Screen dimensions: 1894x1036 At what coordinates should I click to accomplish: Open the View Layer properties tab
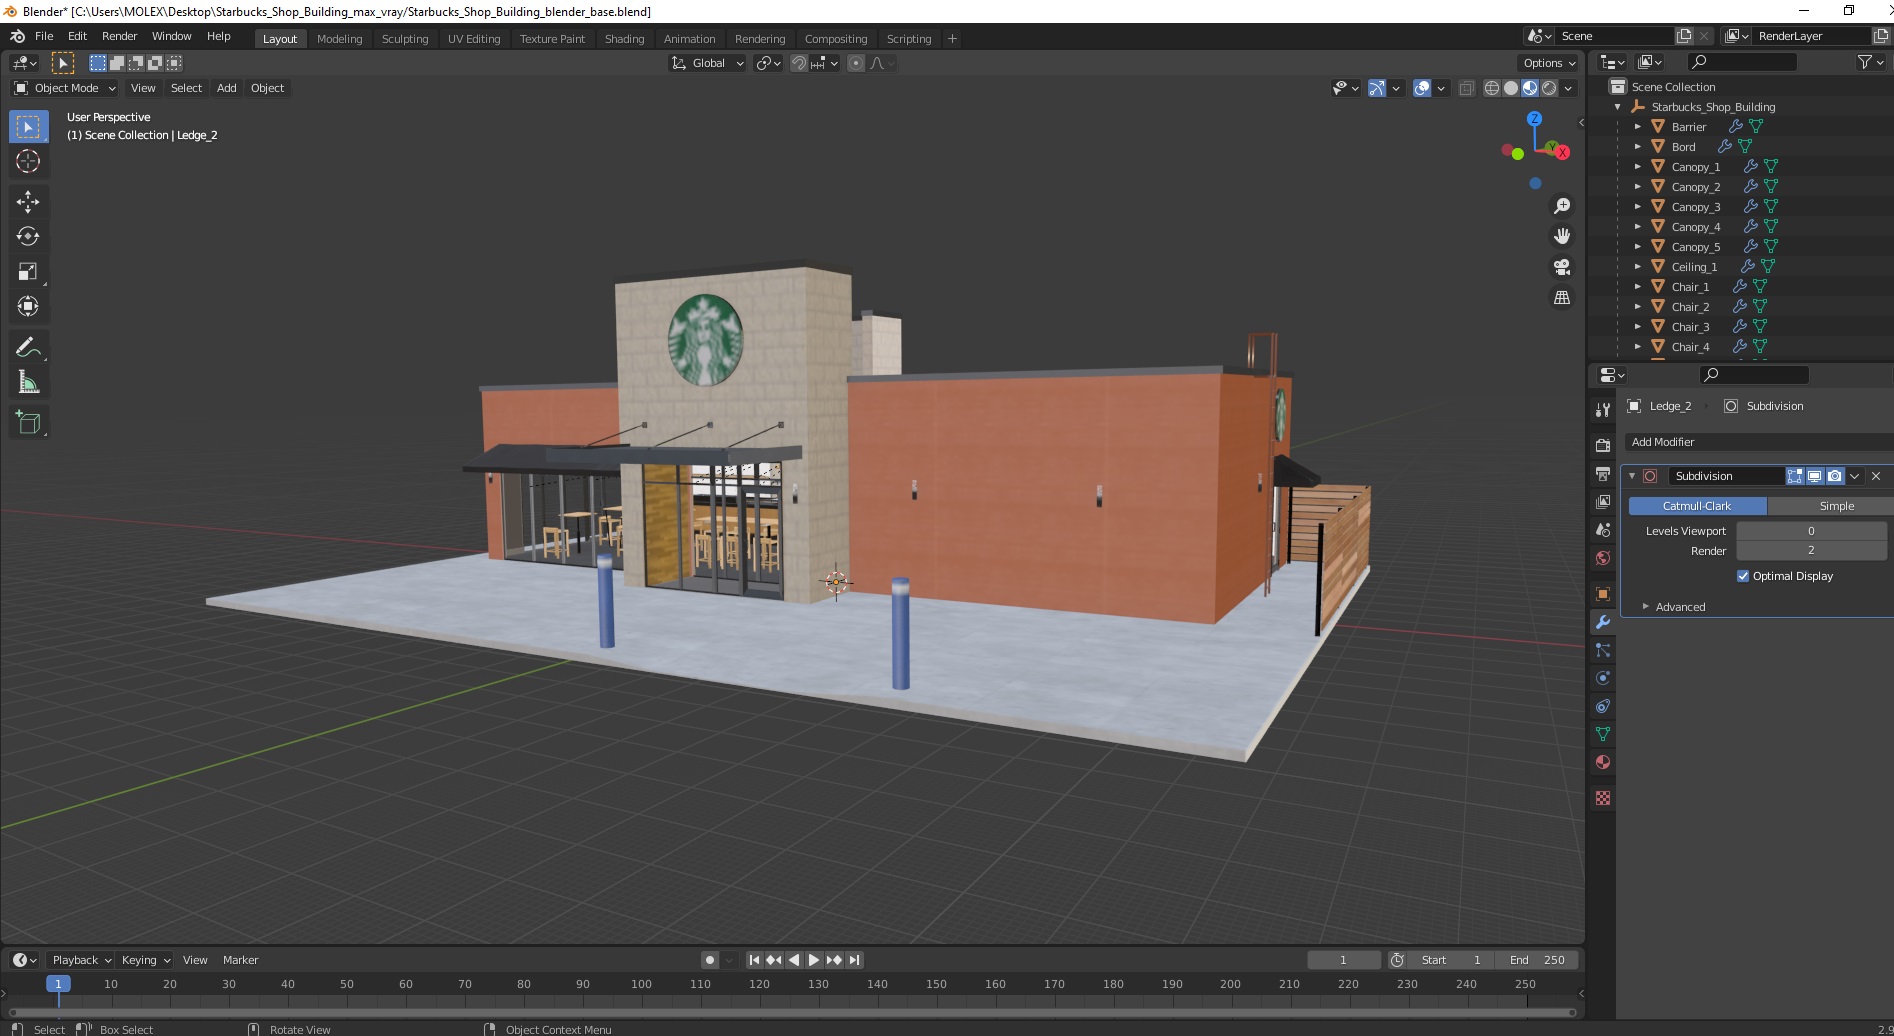click(x=1603, y=502)
